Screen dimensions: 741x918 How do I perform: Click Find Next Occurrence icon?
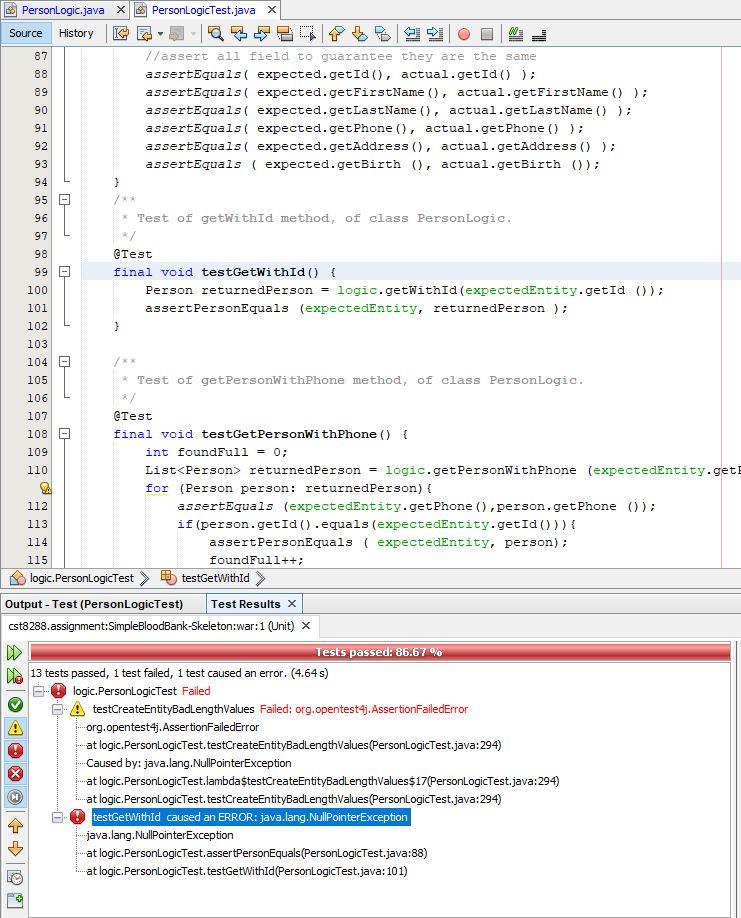pos(262,34)
